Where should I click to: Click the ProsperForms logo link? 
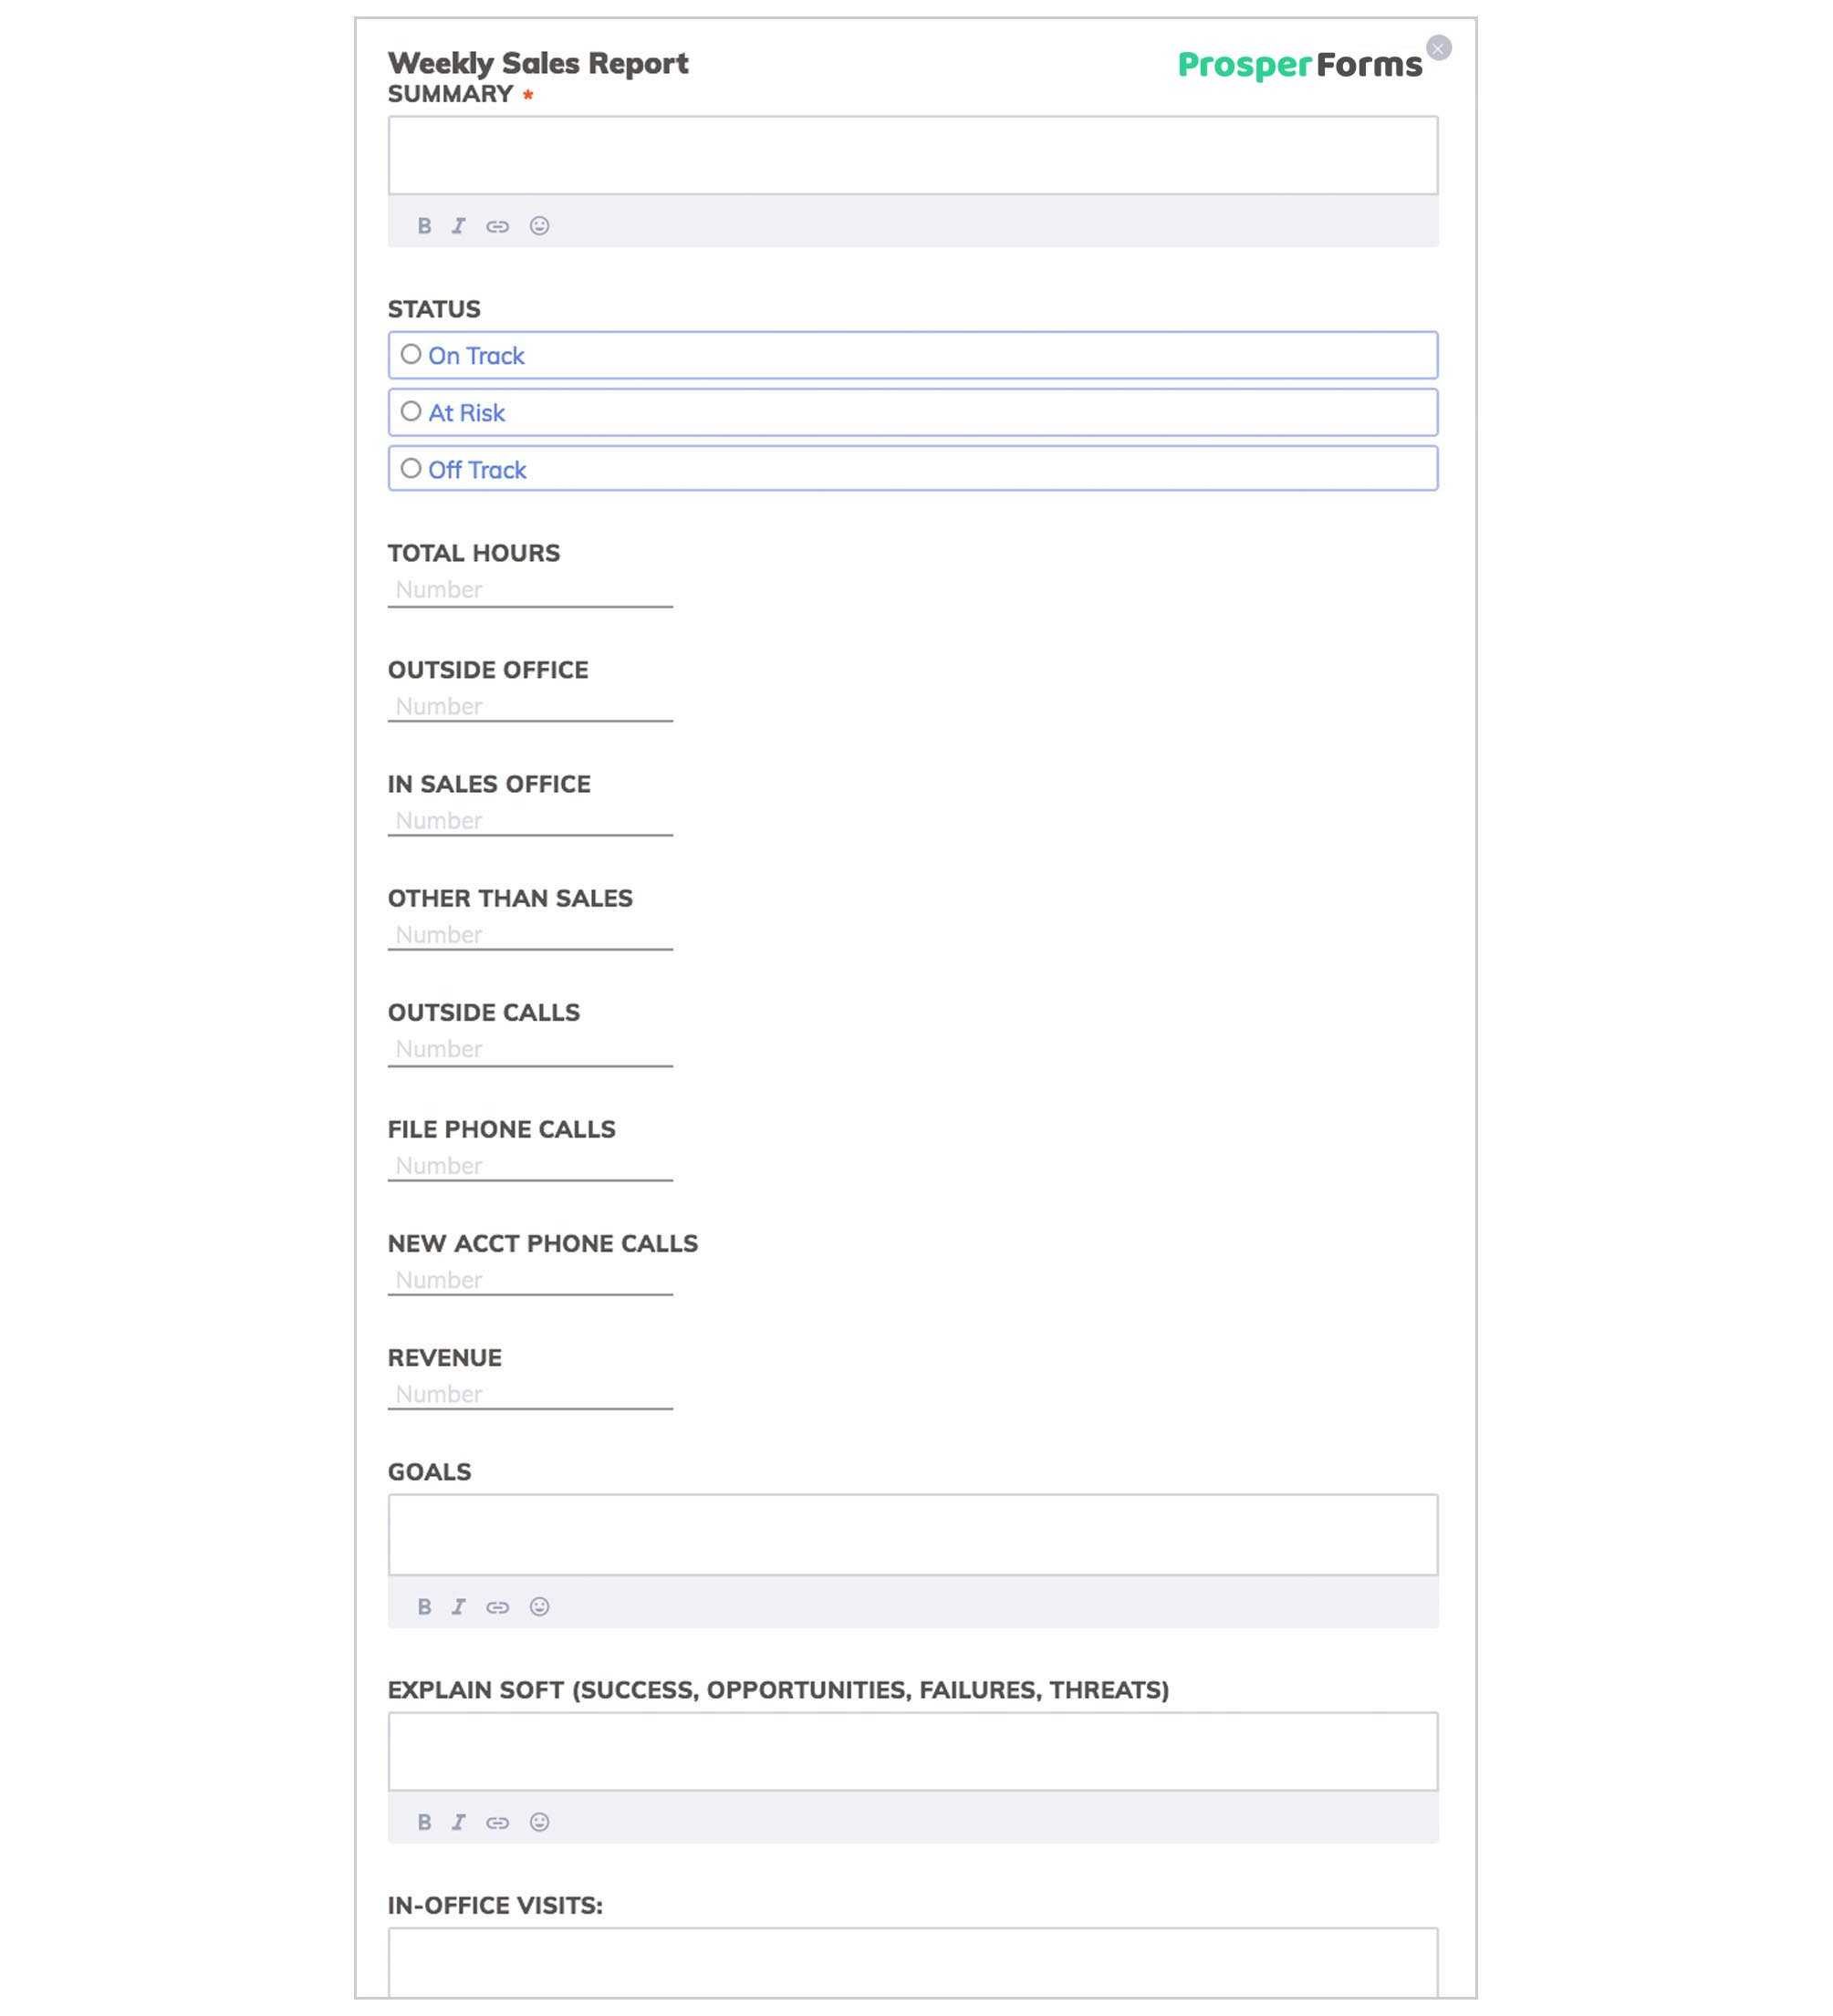(1299, 65)
